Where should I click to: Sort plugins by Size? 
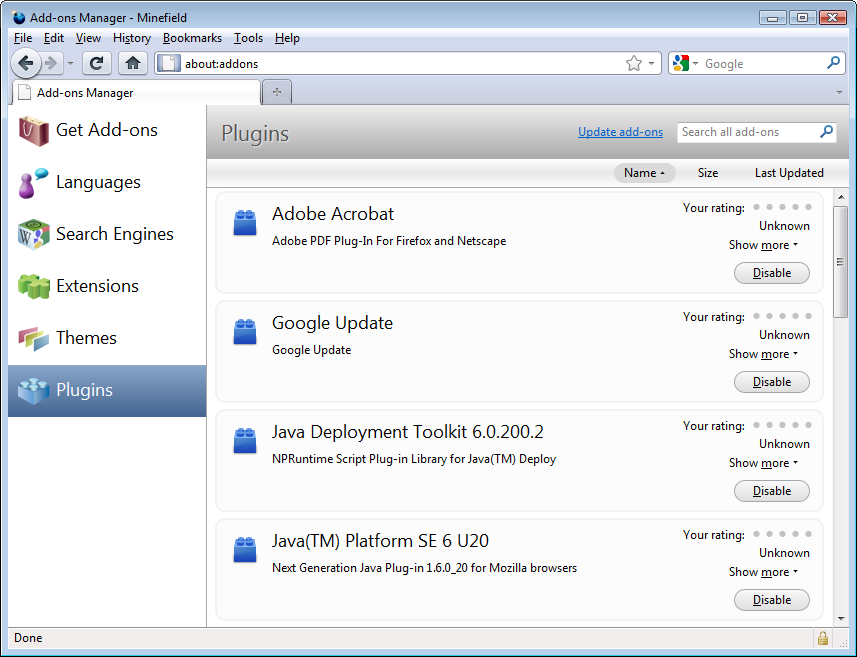(708, 173)
